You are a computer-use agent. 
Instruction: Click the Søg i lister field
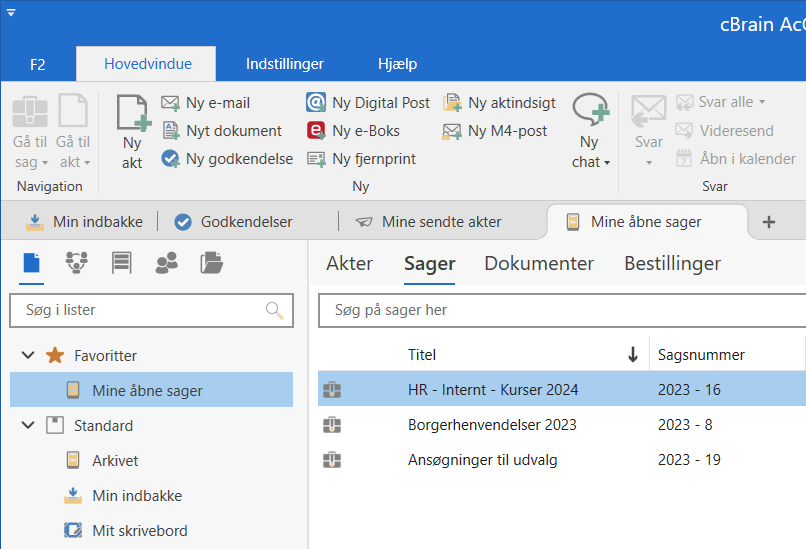point(140,311)
